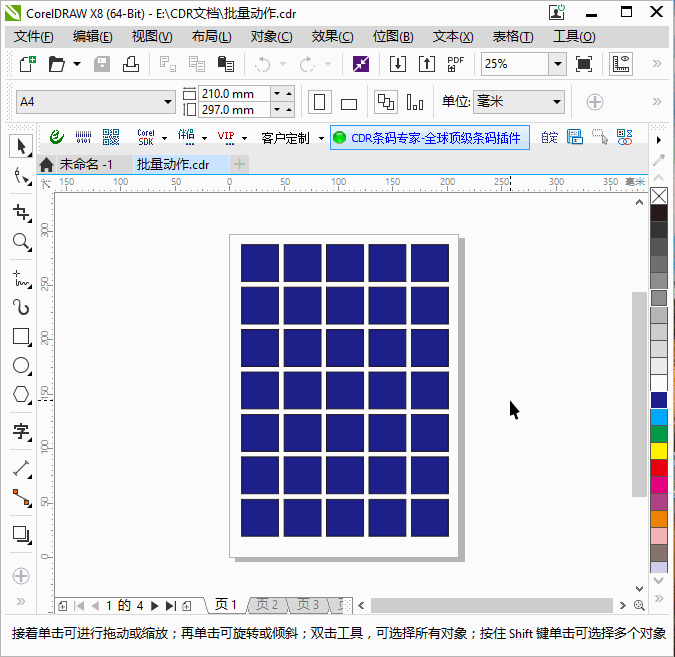The height and width of the screenshot is (657, 675).
Task: Go to the next page arrow
Action: [x=155, y=606]
